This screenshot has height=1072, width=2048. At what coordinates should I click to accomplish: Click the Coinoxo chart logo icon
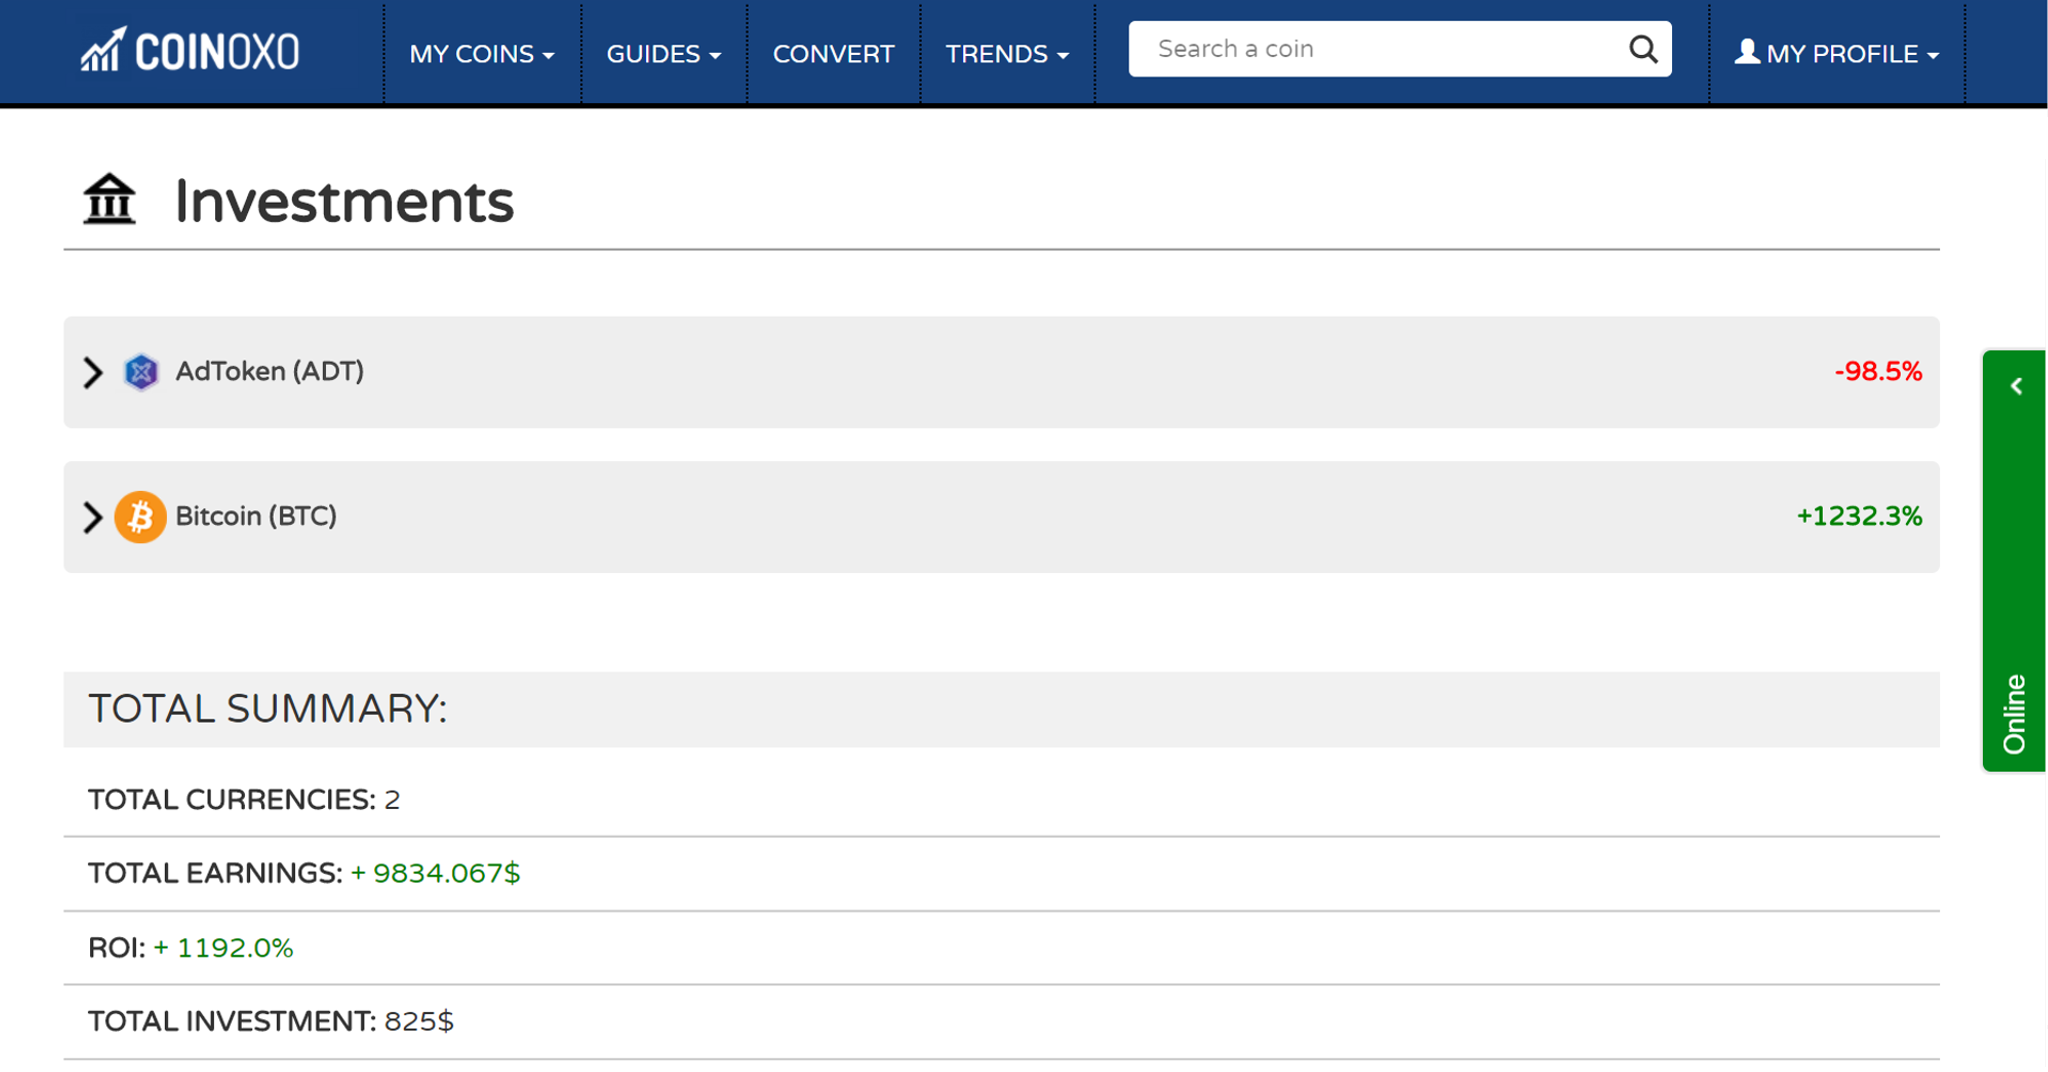103,50
